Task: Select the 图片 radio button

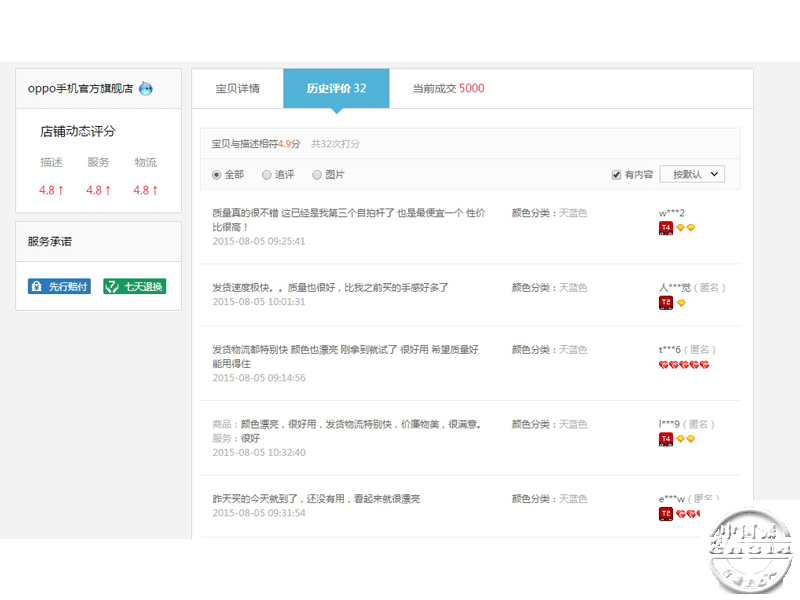Action: pos(317,175)
